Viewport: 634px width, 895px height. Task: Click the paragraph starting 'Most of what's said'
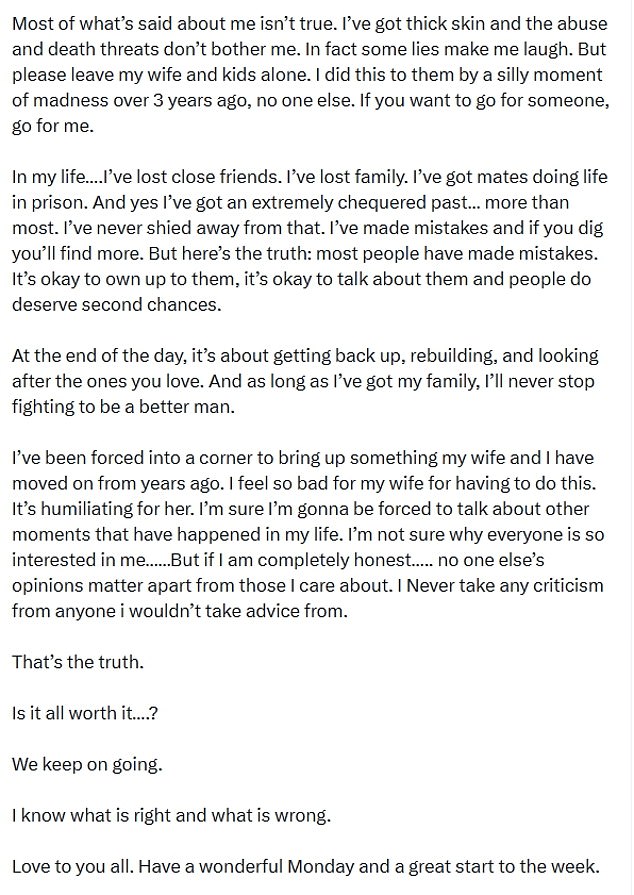pyautogui.click(x=310, y=74)
